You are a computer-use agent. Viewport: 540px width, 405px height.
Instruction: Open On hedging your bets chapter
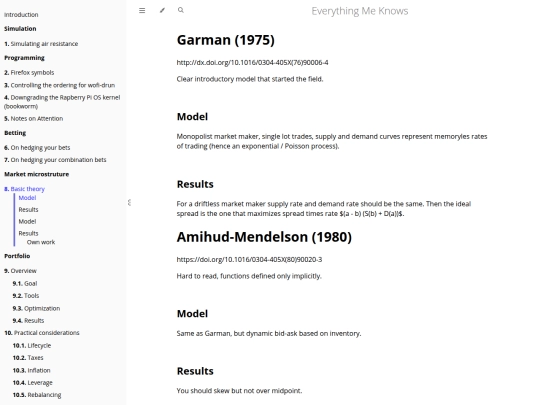(37, 148)
